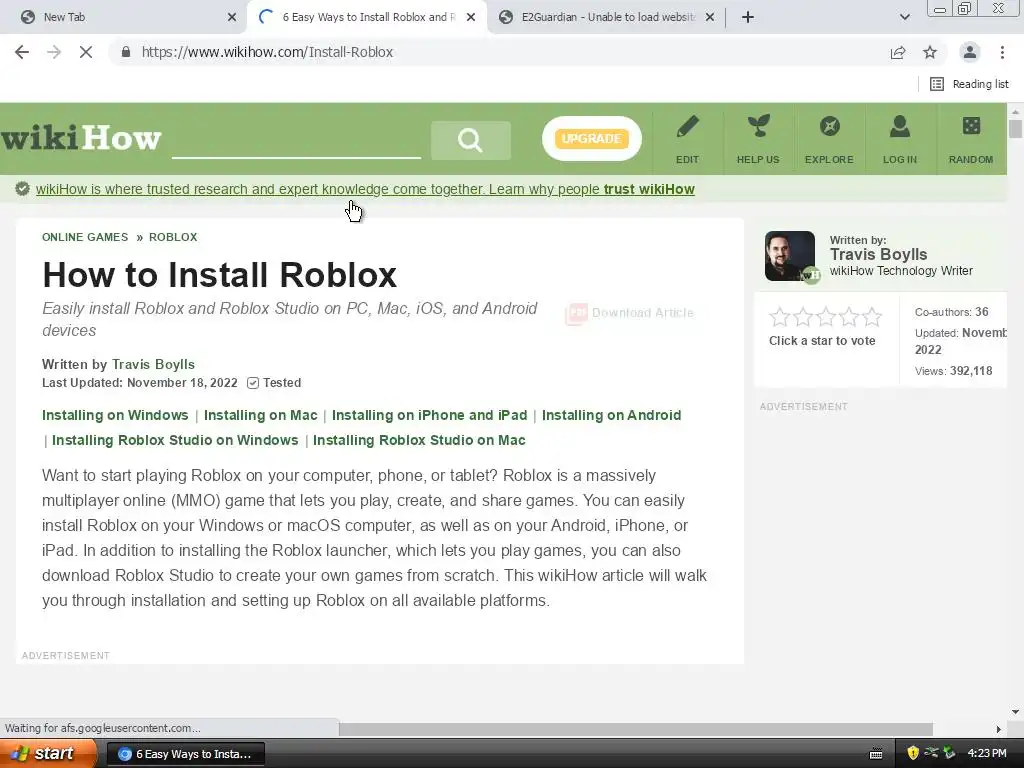1024x768 pixels.
Task: Jump to Installing on Windows
Action: (x=115, y=415)
